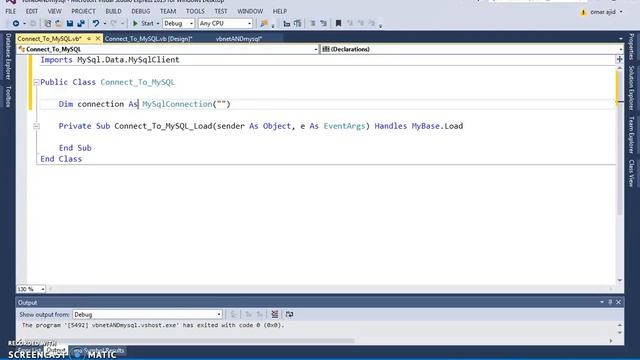Viewport: 640px width, 360px height.
Task: Clear all output text icon
Action: click(275, 314)
